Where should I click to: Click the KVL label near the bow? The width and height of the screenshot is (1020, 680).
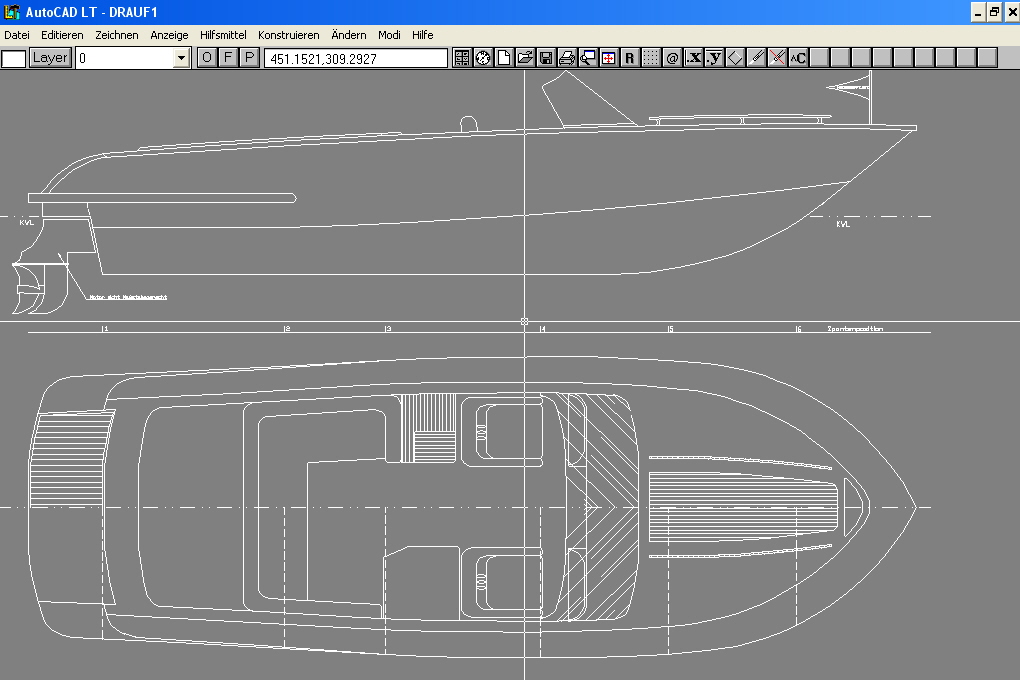tap(842, 224)
